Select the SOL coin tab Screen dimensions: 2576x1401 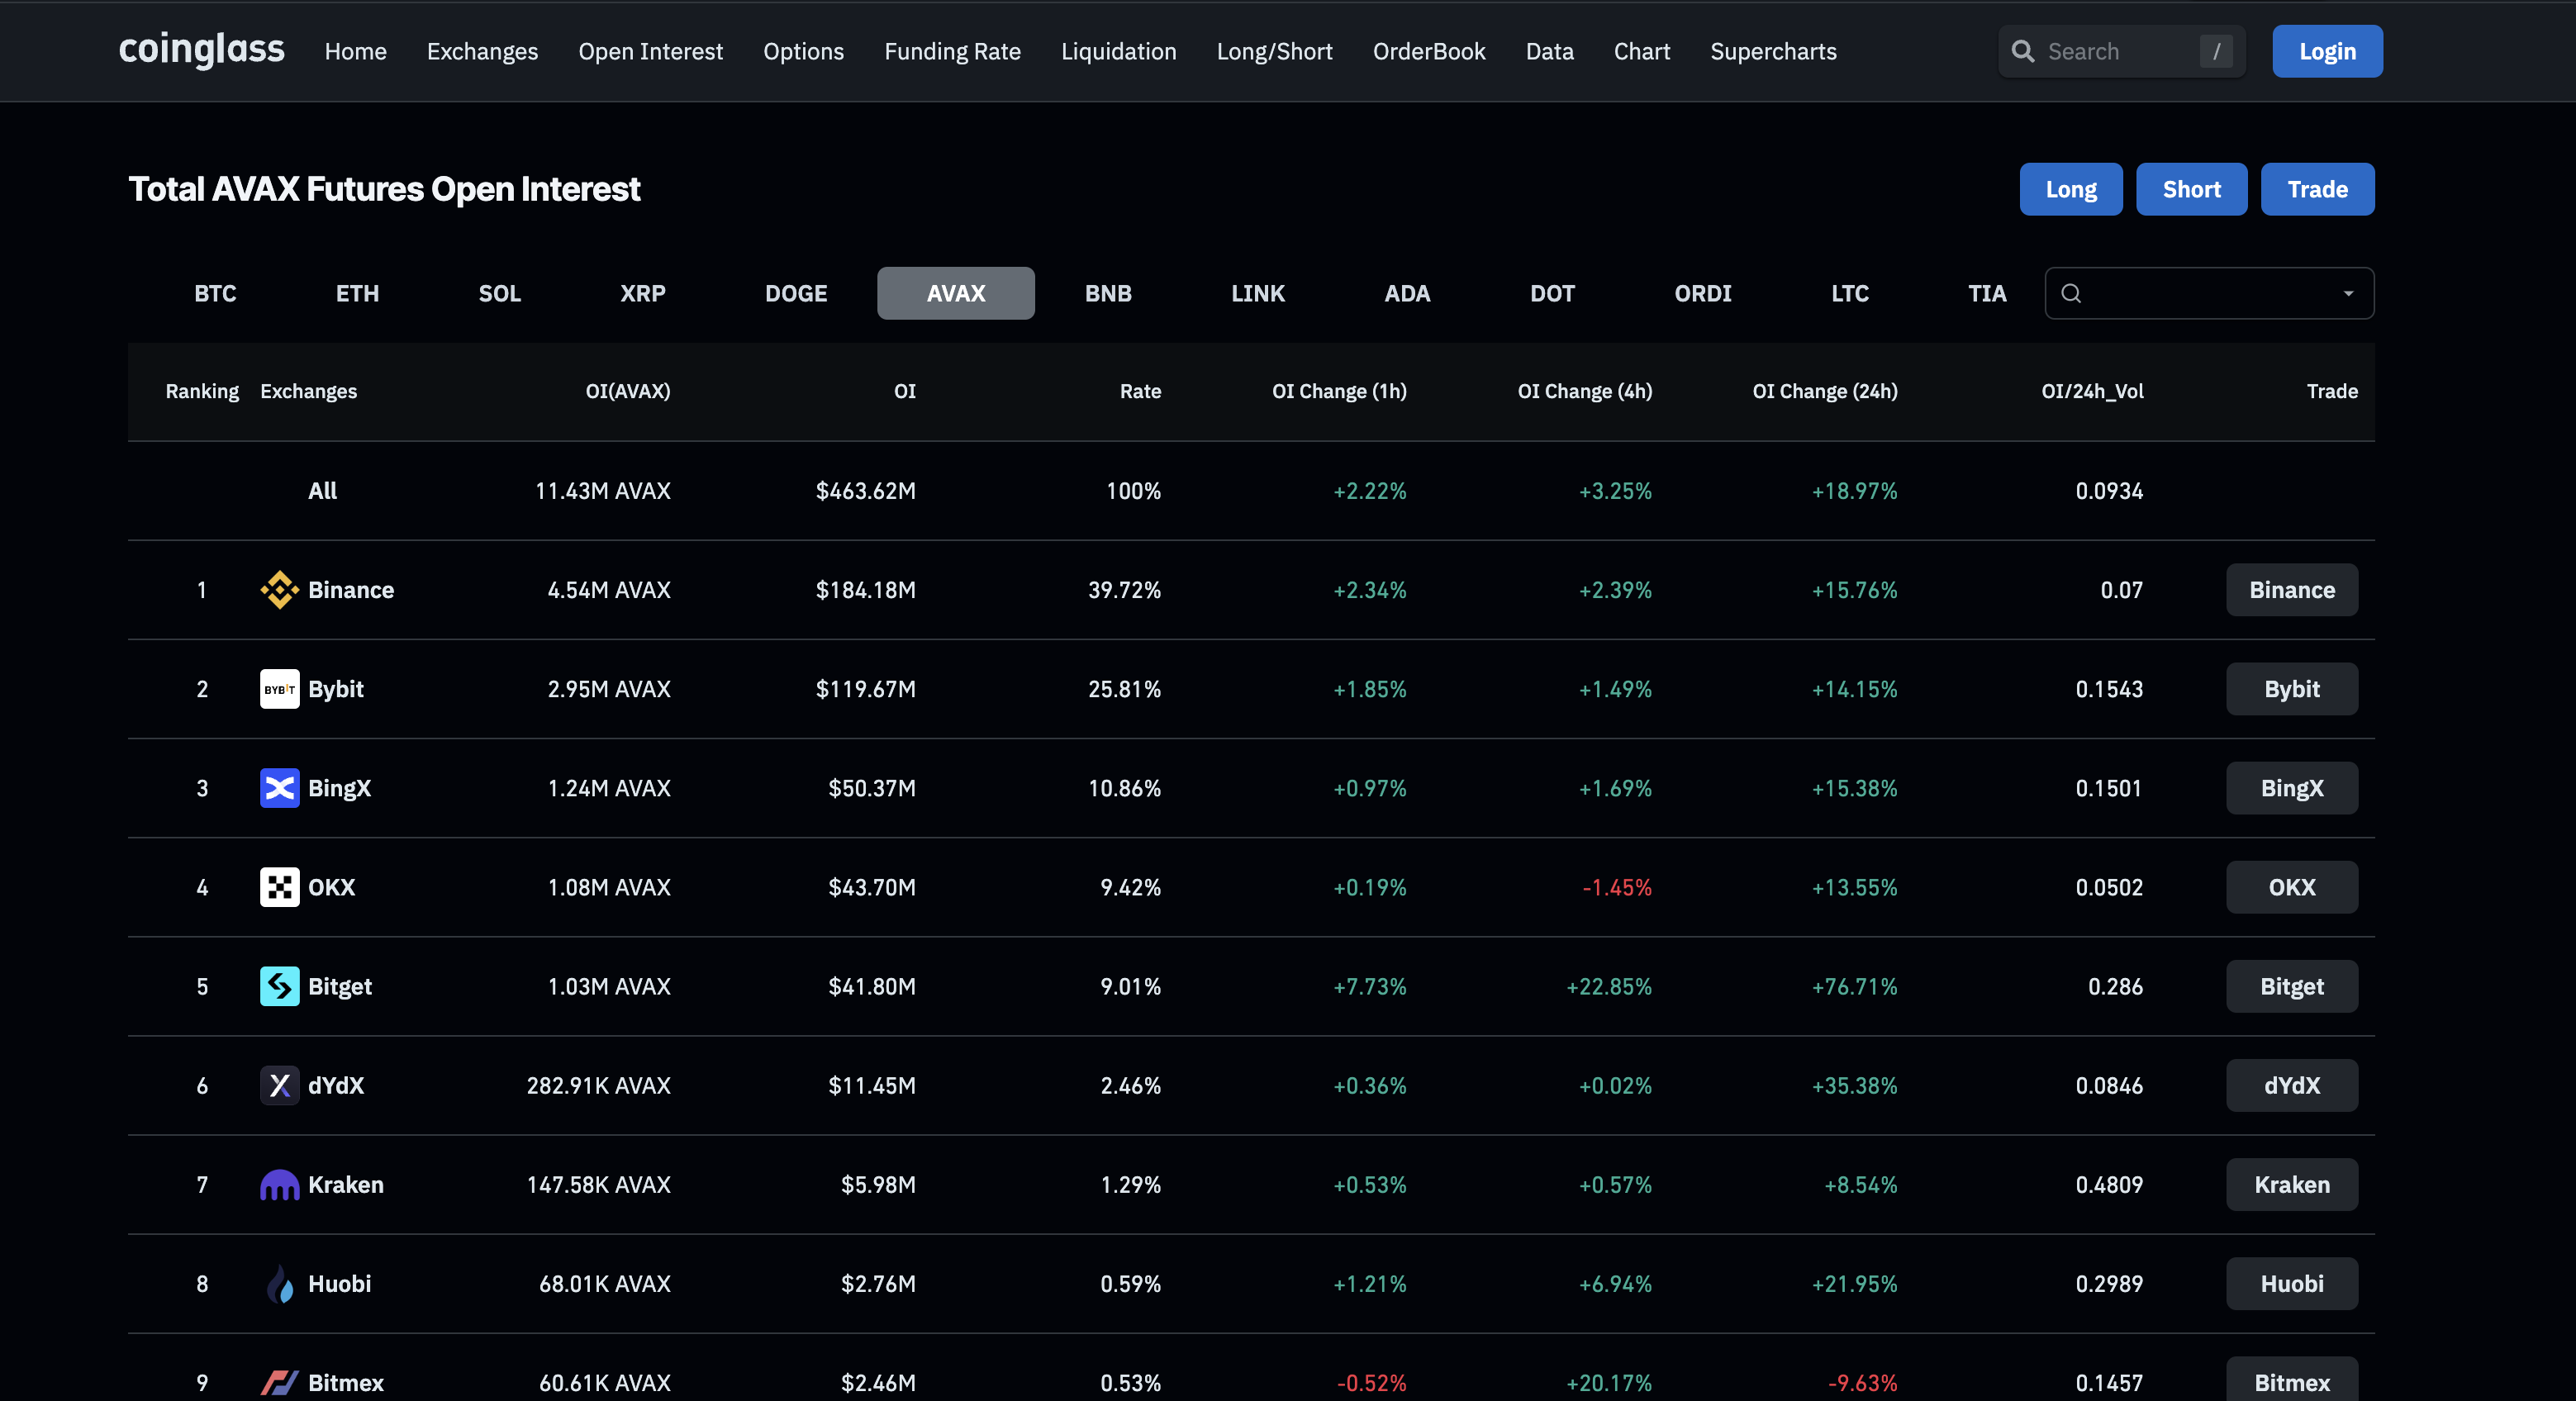(499, 294)
